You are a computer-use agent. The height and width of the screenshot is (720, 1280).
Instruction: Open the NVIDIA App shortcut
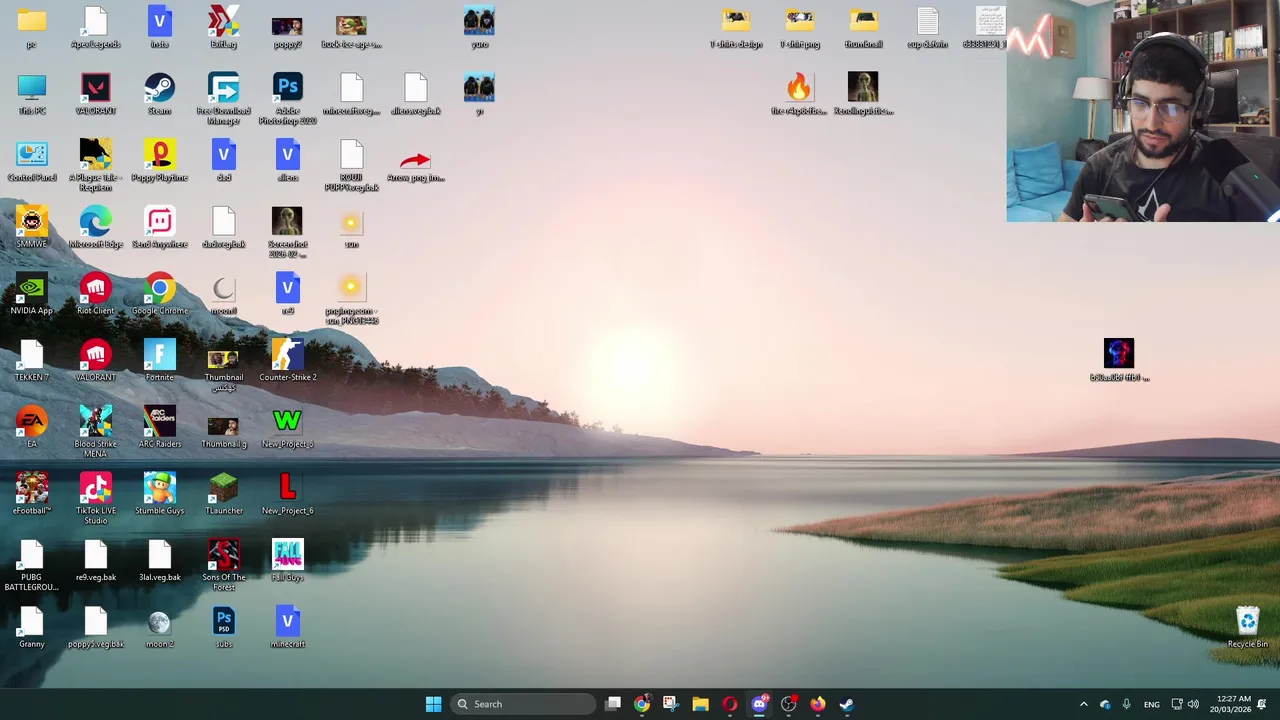(x=31, y=295)
